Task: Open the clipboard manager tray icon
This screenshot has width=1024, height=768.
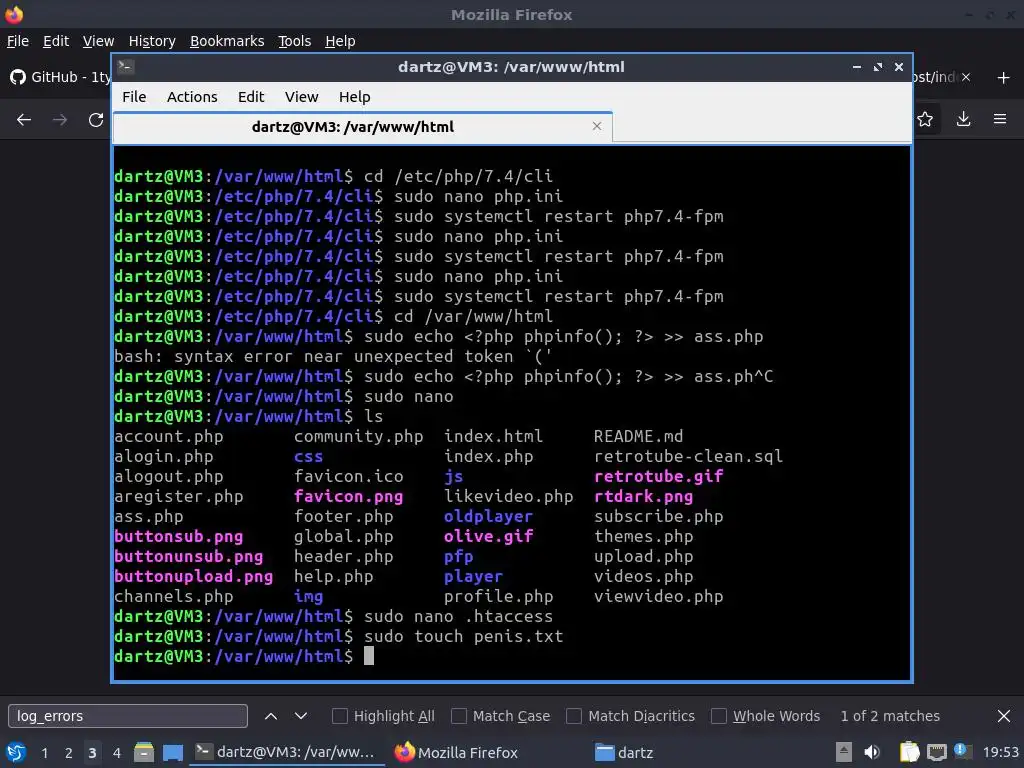Action: click(909, 752)
